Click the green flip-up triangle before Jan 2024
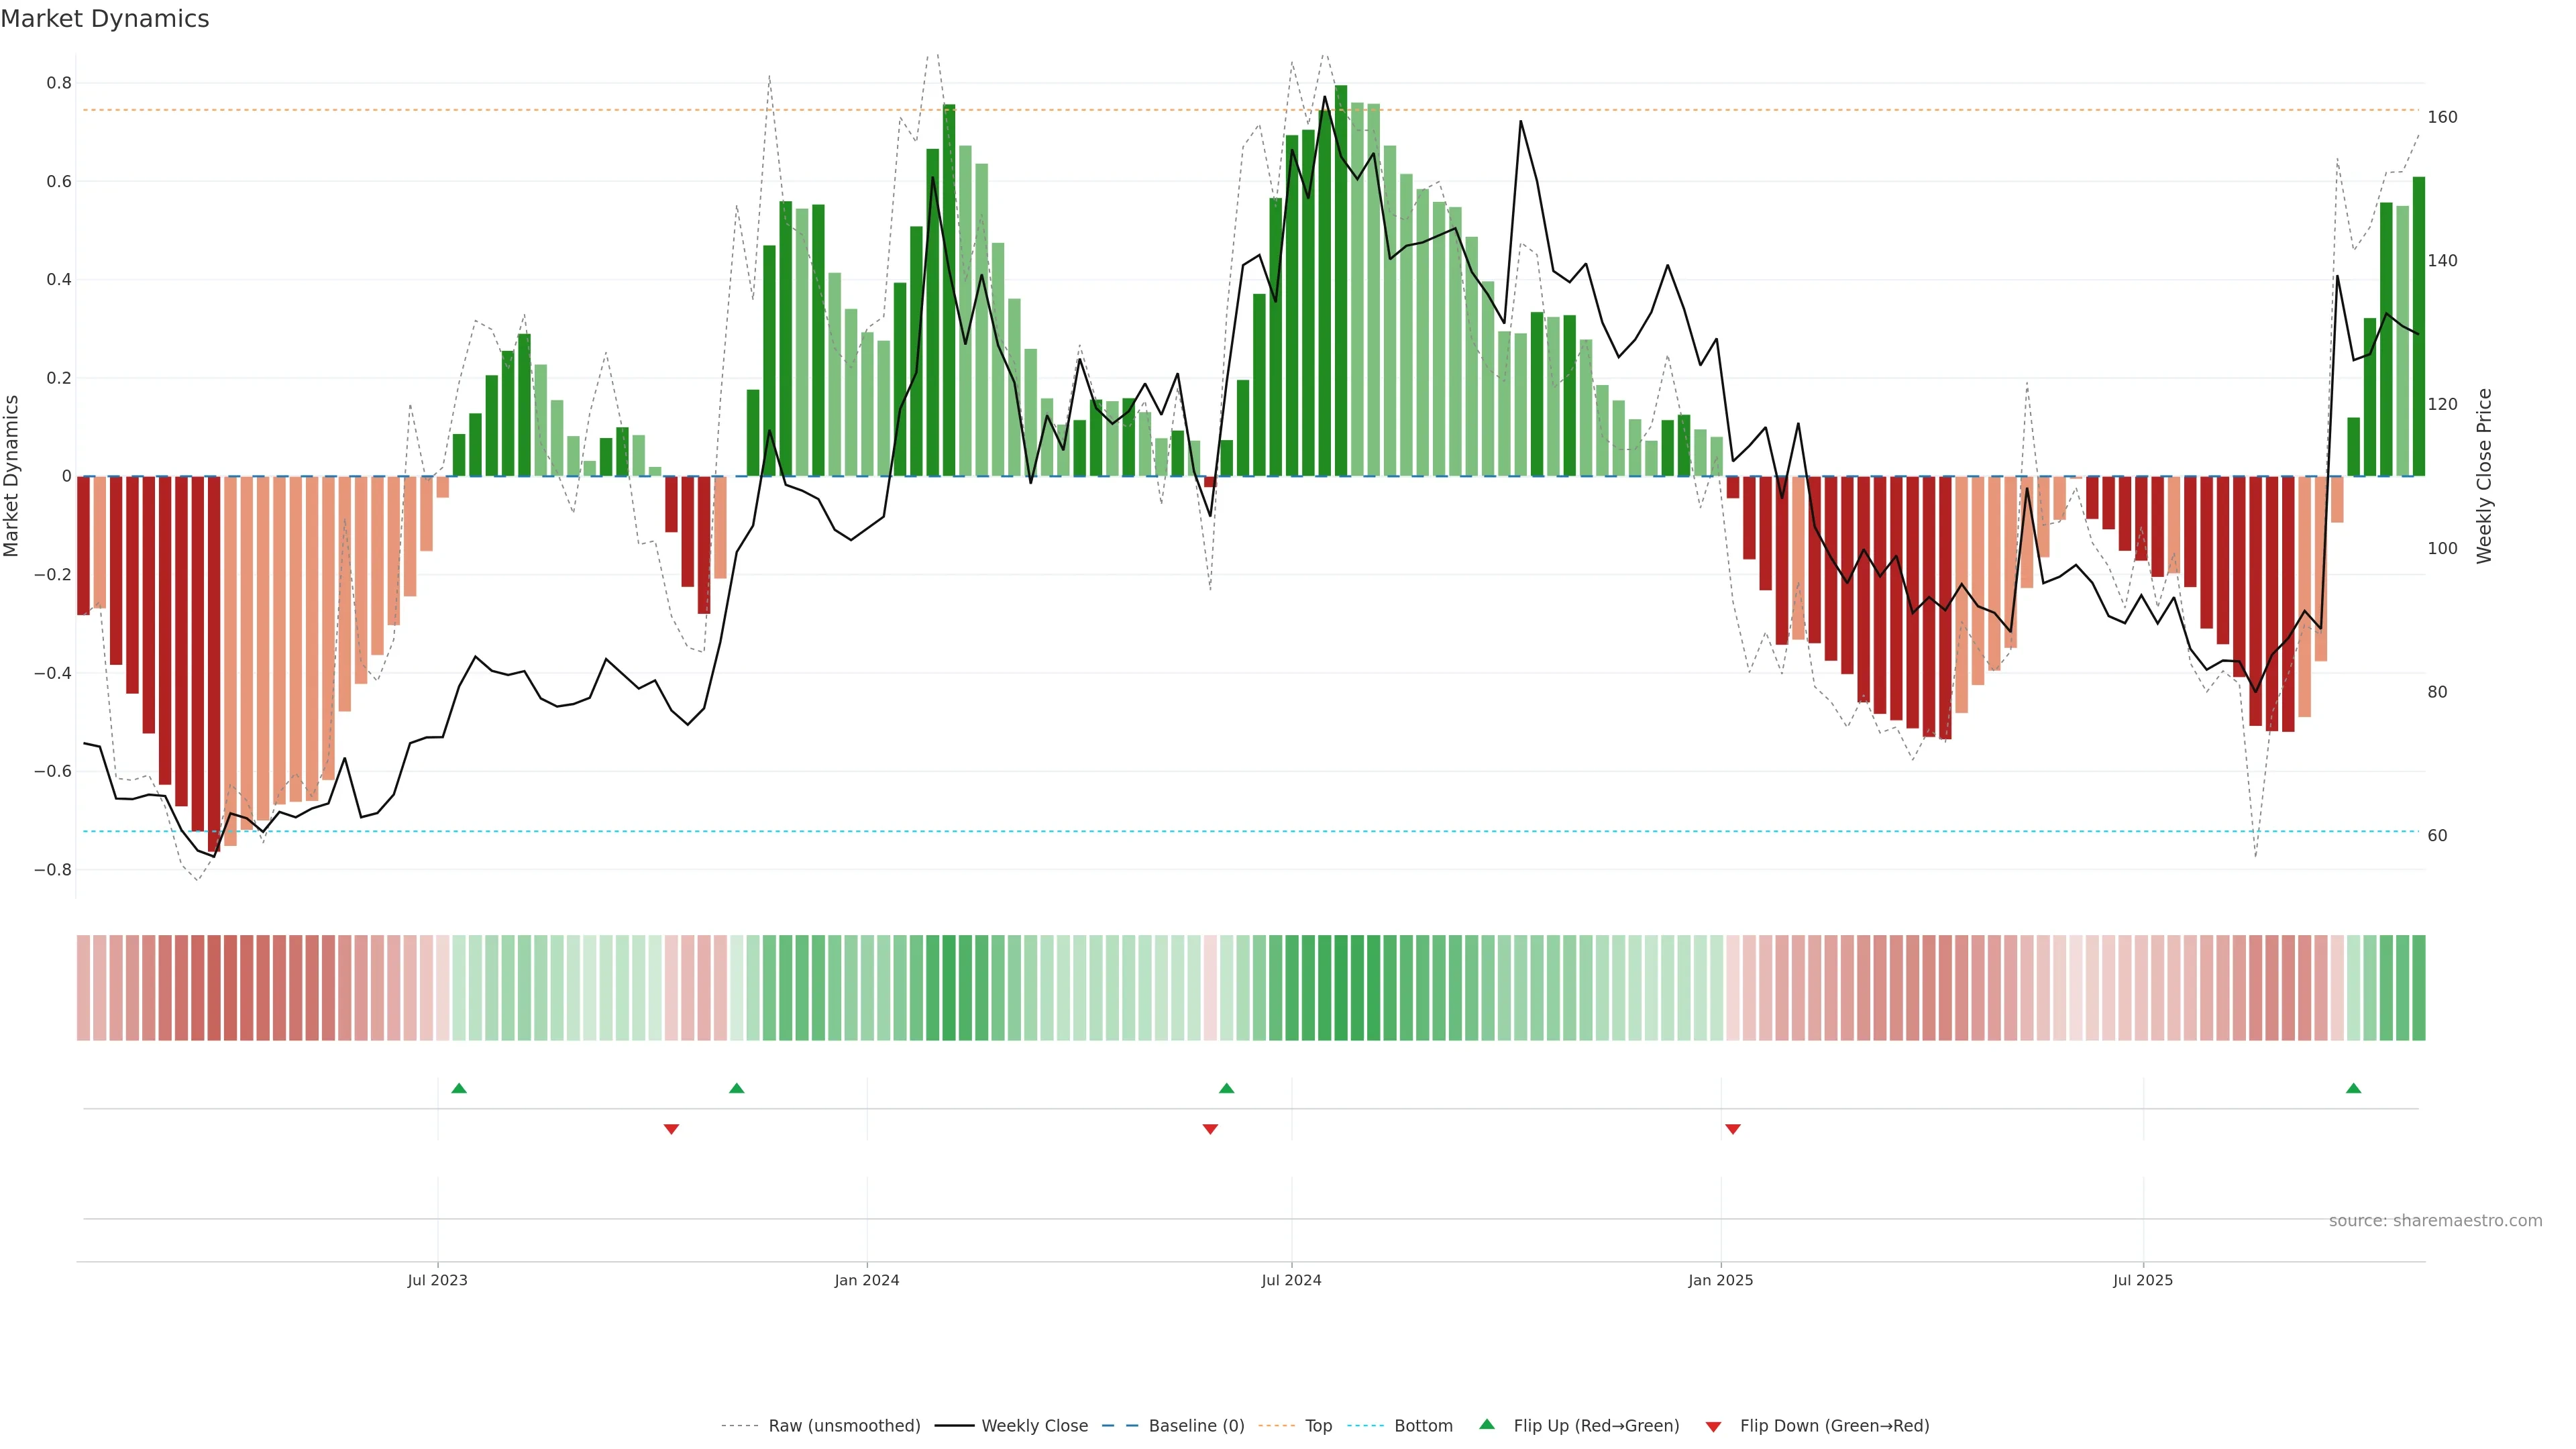Image resolution: width=2576 pixels, height=1449 pixels. [x=737, y=1088]
